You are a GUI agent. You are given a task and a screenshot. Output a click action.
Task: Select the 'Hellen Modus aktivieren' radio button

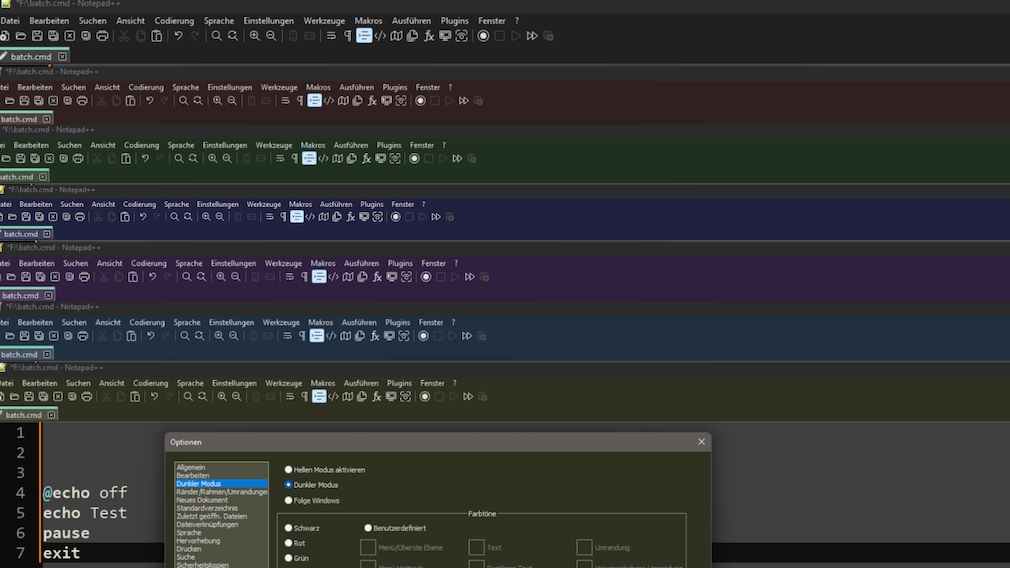pyautogui.click(x=289, y=469)
